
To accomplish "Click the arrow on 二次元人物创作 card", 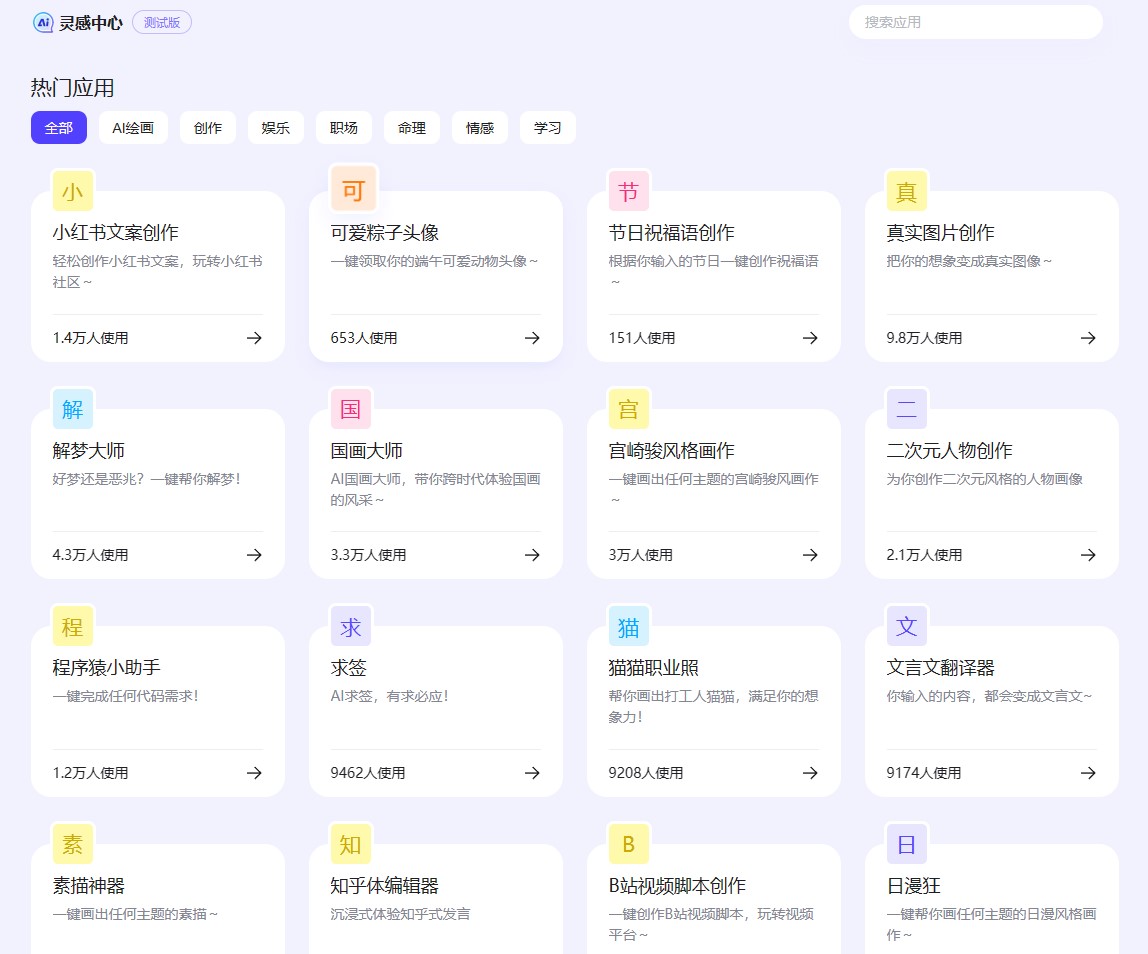I will 1087,555.
